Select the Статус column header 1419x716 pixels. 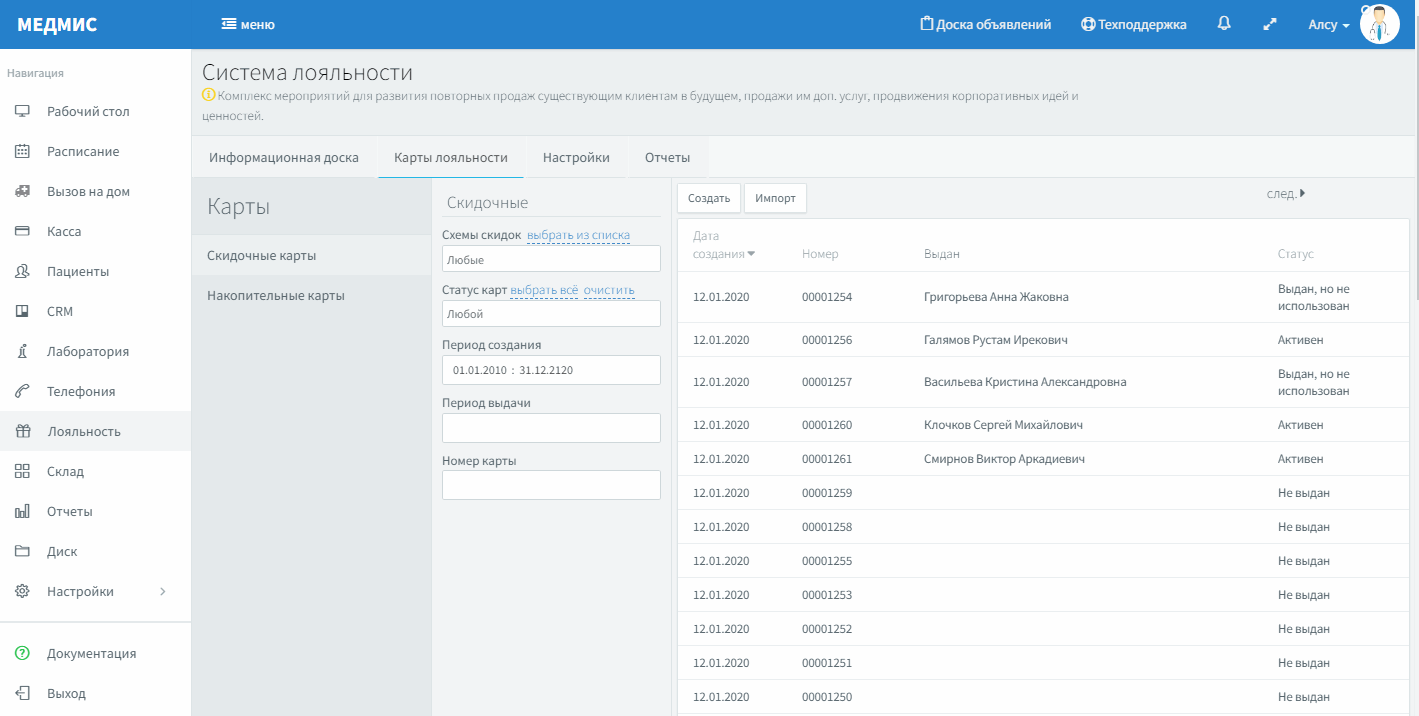click(x=1296, y=254)
